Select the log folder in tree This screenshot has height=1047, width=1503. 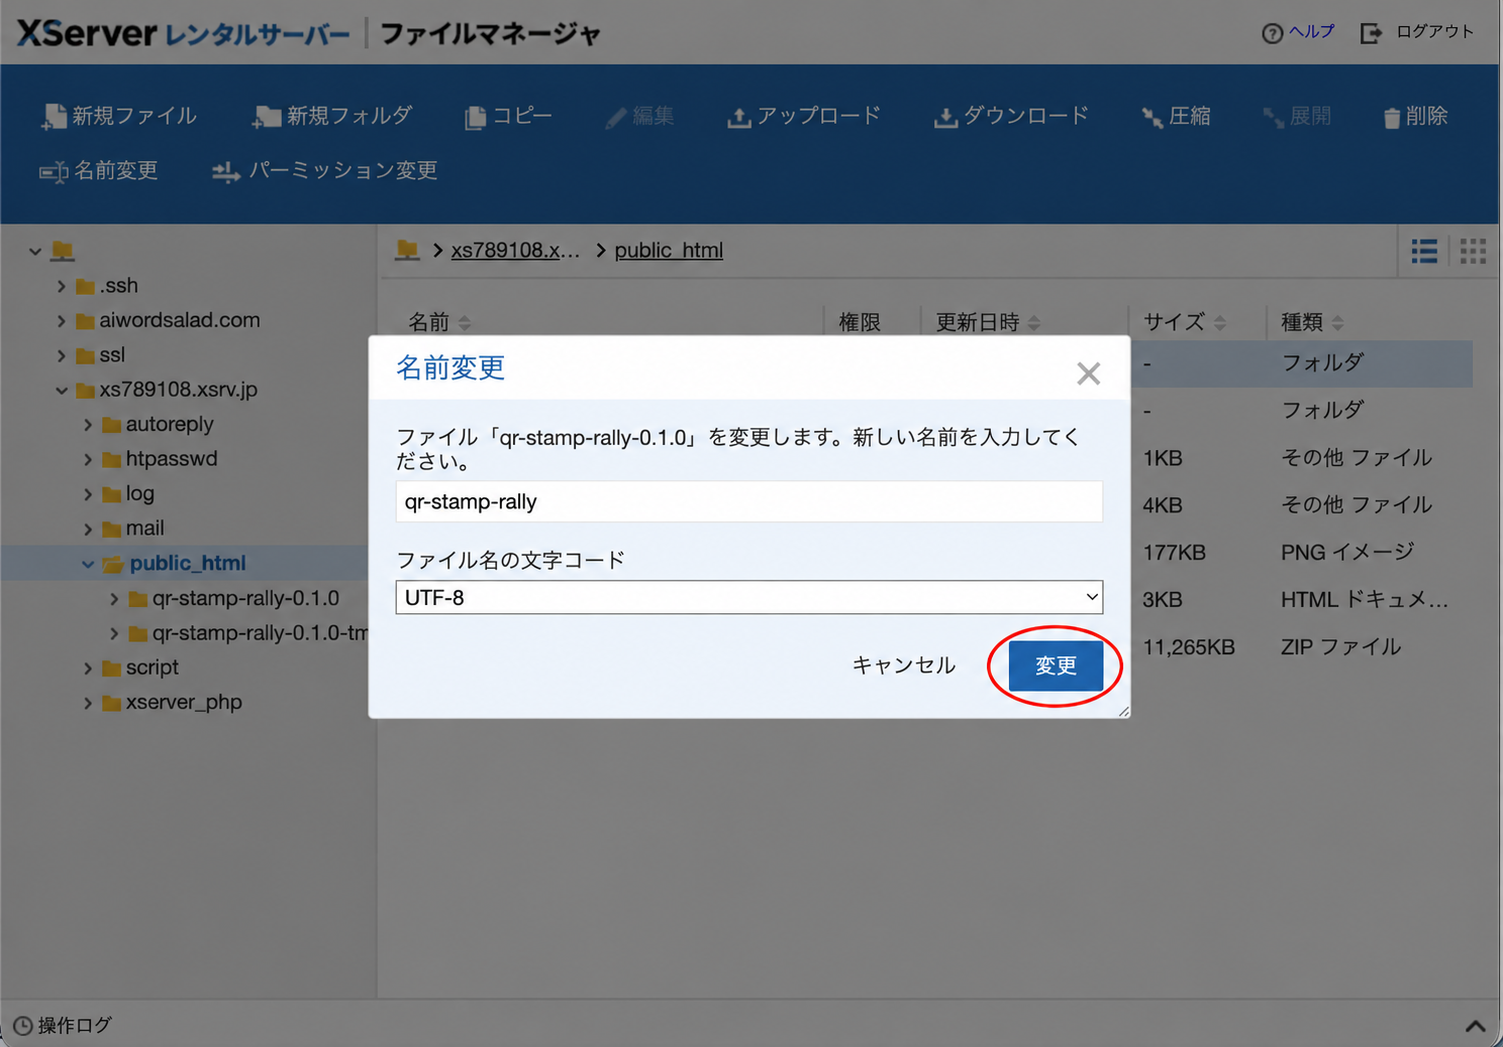click(x=128, y=494)
